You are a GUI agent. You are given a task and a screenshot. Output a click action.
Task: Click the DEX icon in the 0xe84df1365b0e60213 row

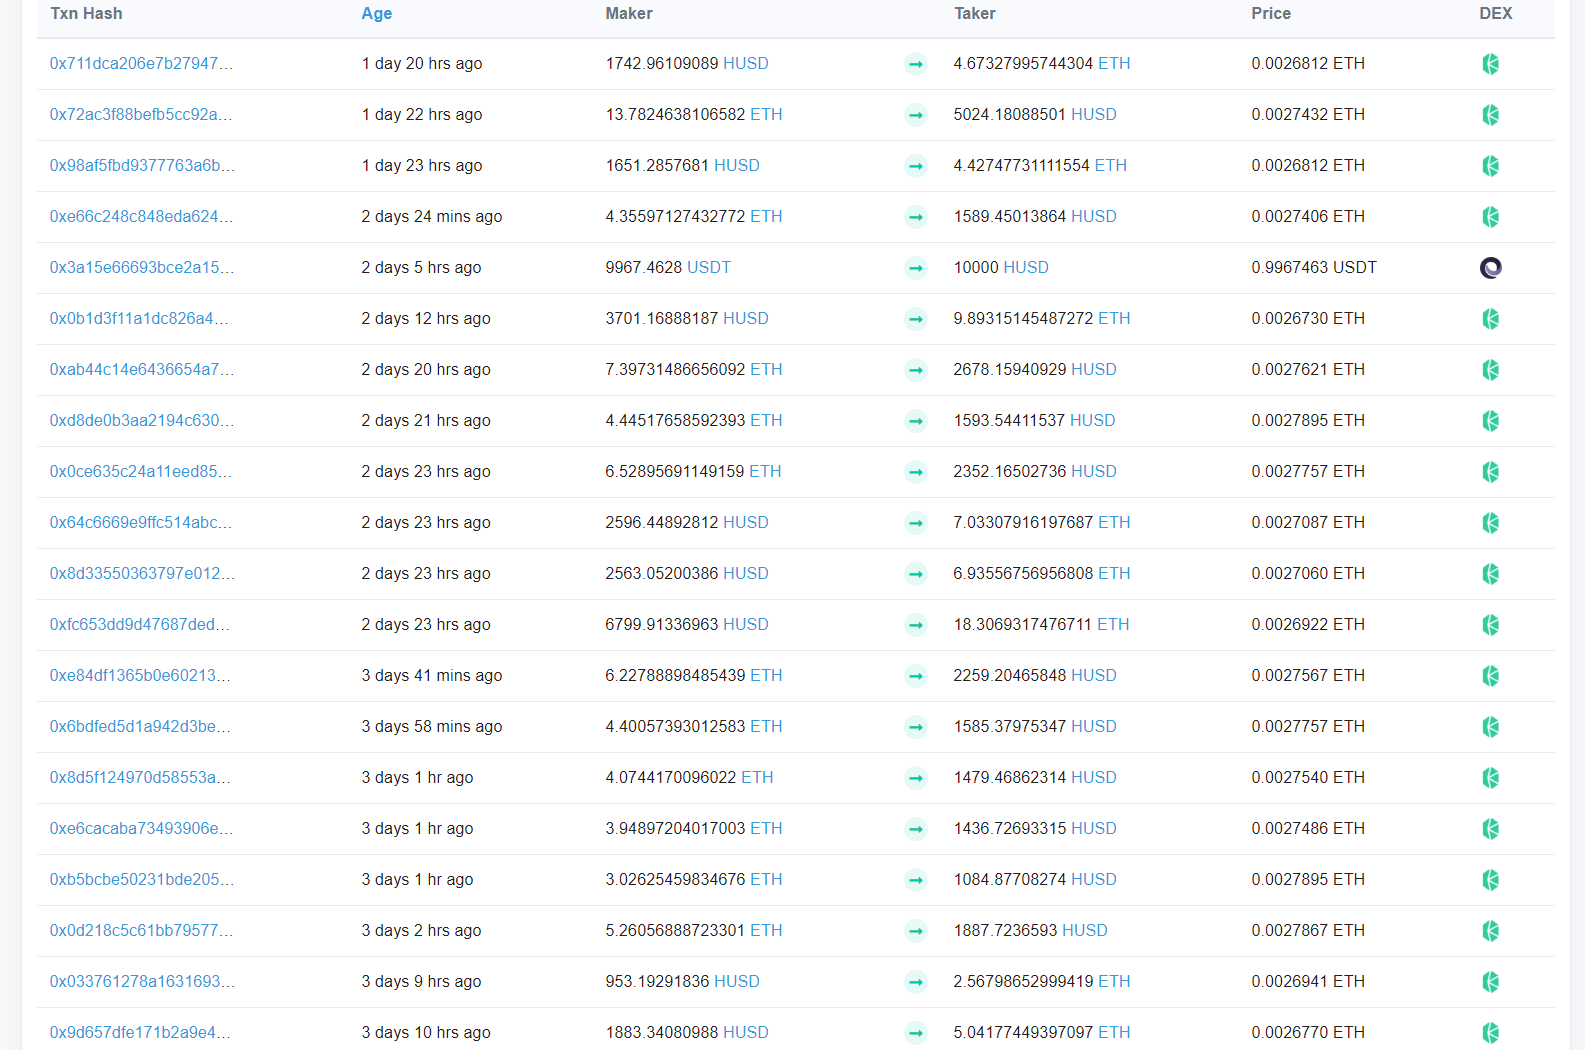pos(1490,676)
